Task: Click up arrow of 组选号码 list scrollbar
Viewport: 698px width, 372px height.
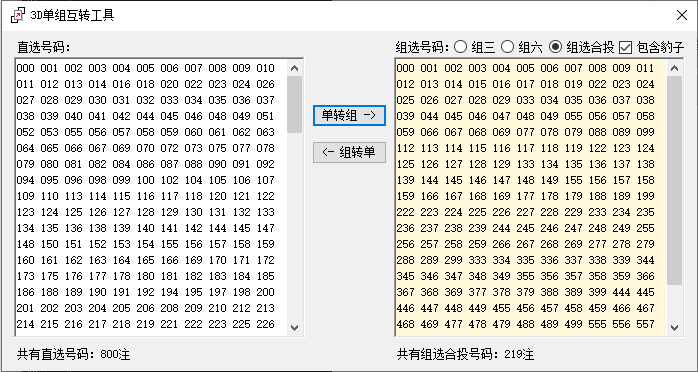Action: pos(674,68)
